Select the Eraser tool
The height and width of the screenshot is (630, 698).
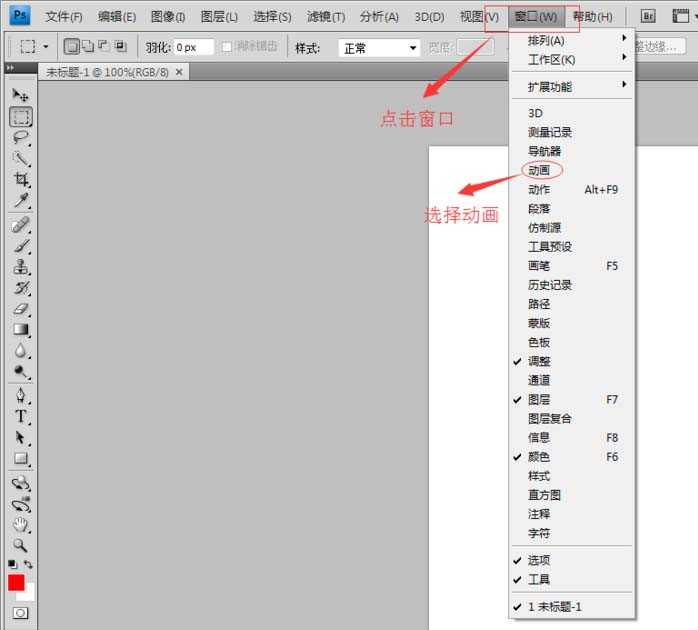[20, 309]
